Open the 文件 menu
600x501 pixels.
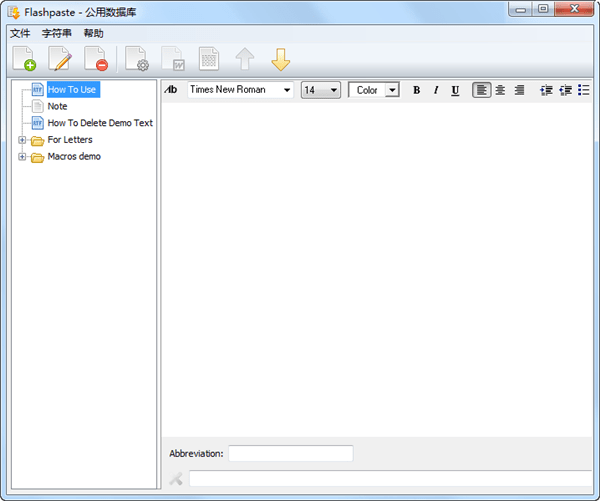click(20, 33)
